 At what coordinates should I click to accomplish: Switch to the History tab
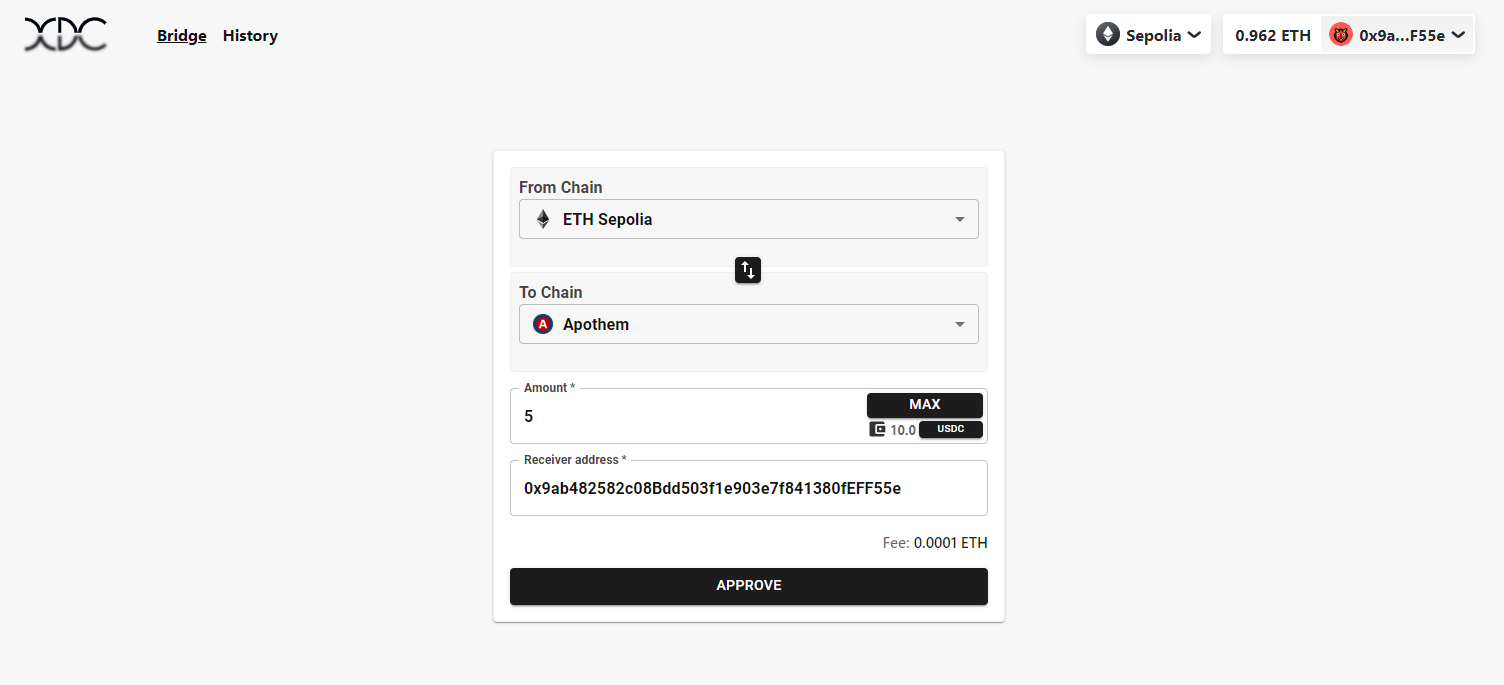[250, 35]
